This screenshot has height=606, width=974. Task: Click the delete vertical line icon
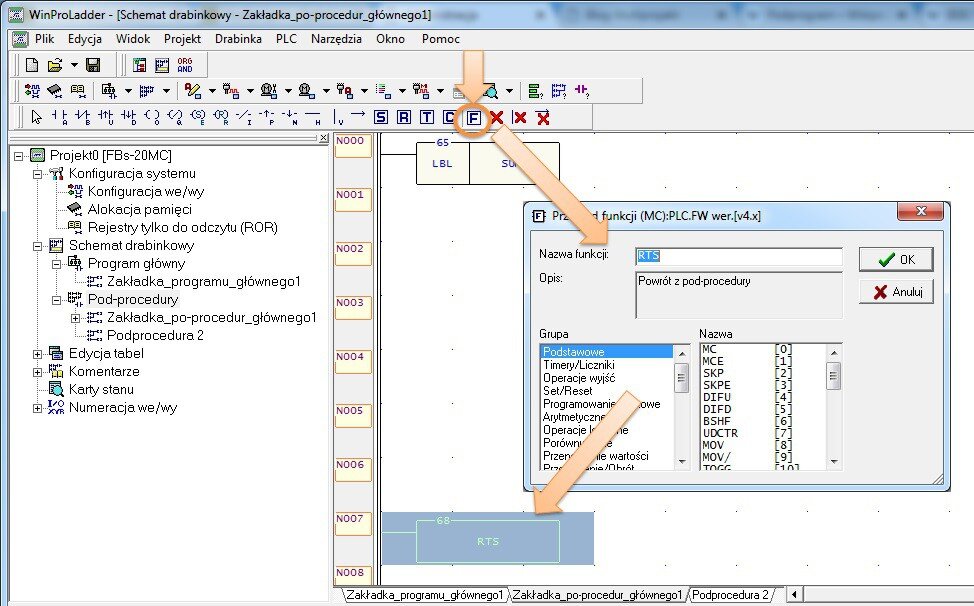pos(519,117)
